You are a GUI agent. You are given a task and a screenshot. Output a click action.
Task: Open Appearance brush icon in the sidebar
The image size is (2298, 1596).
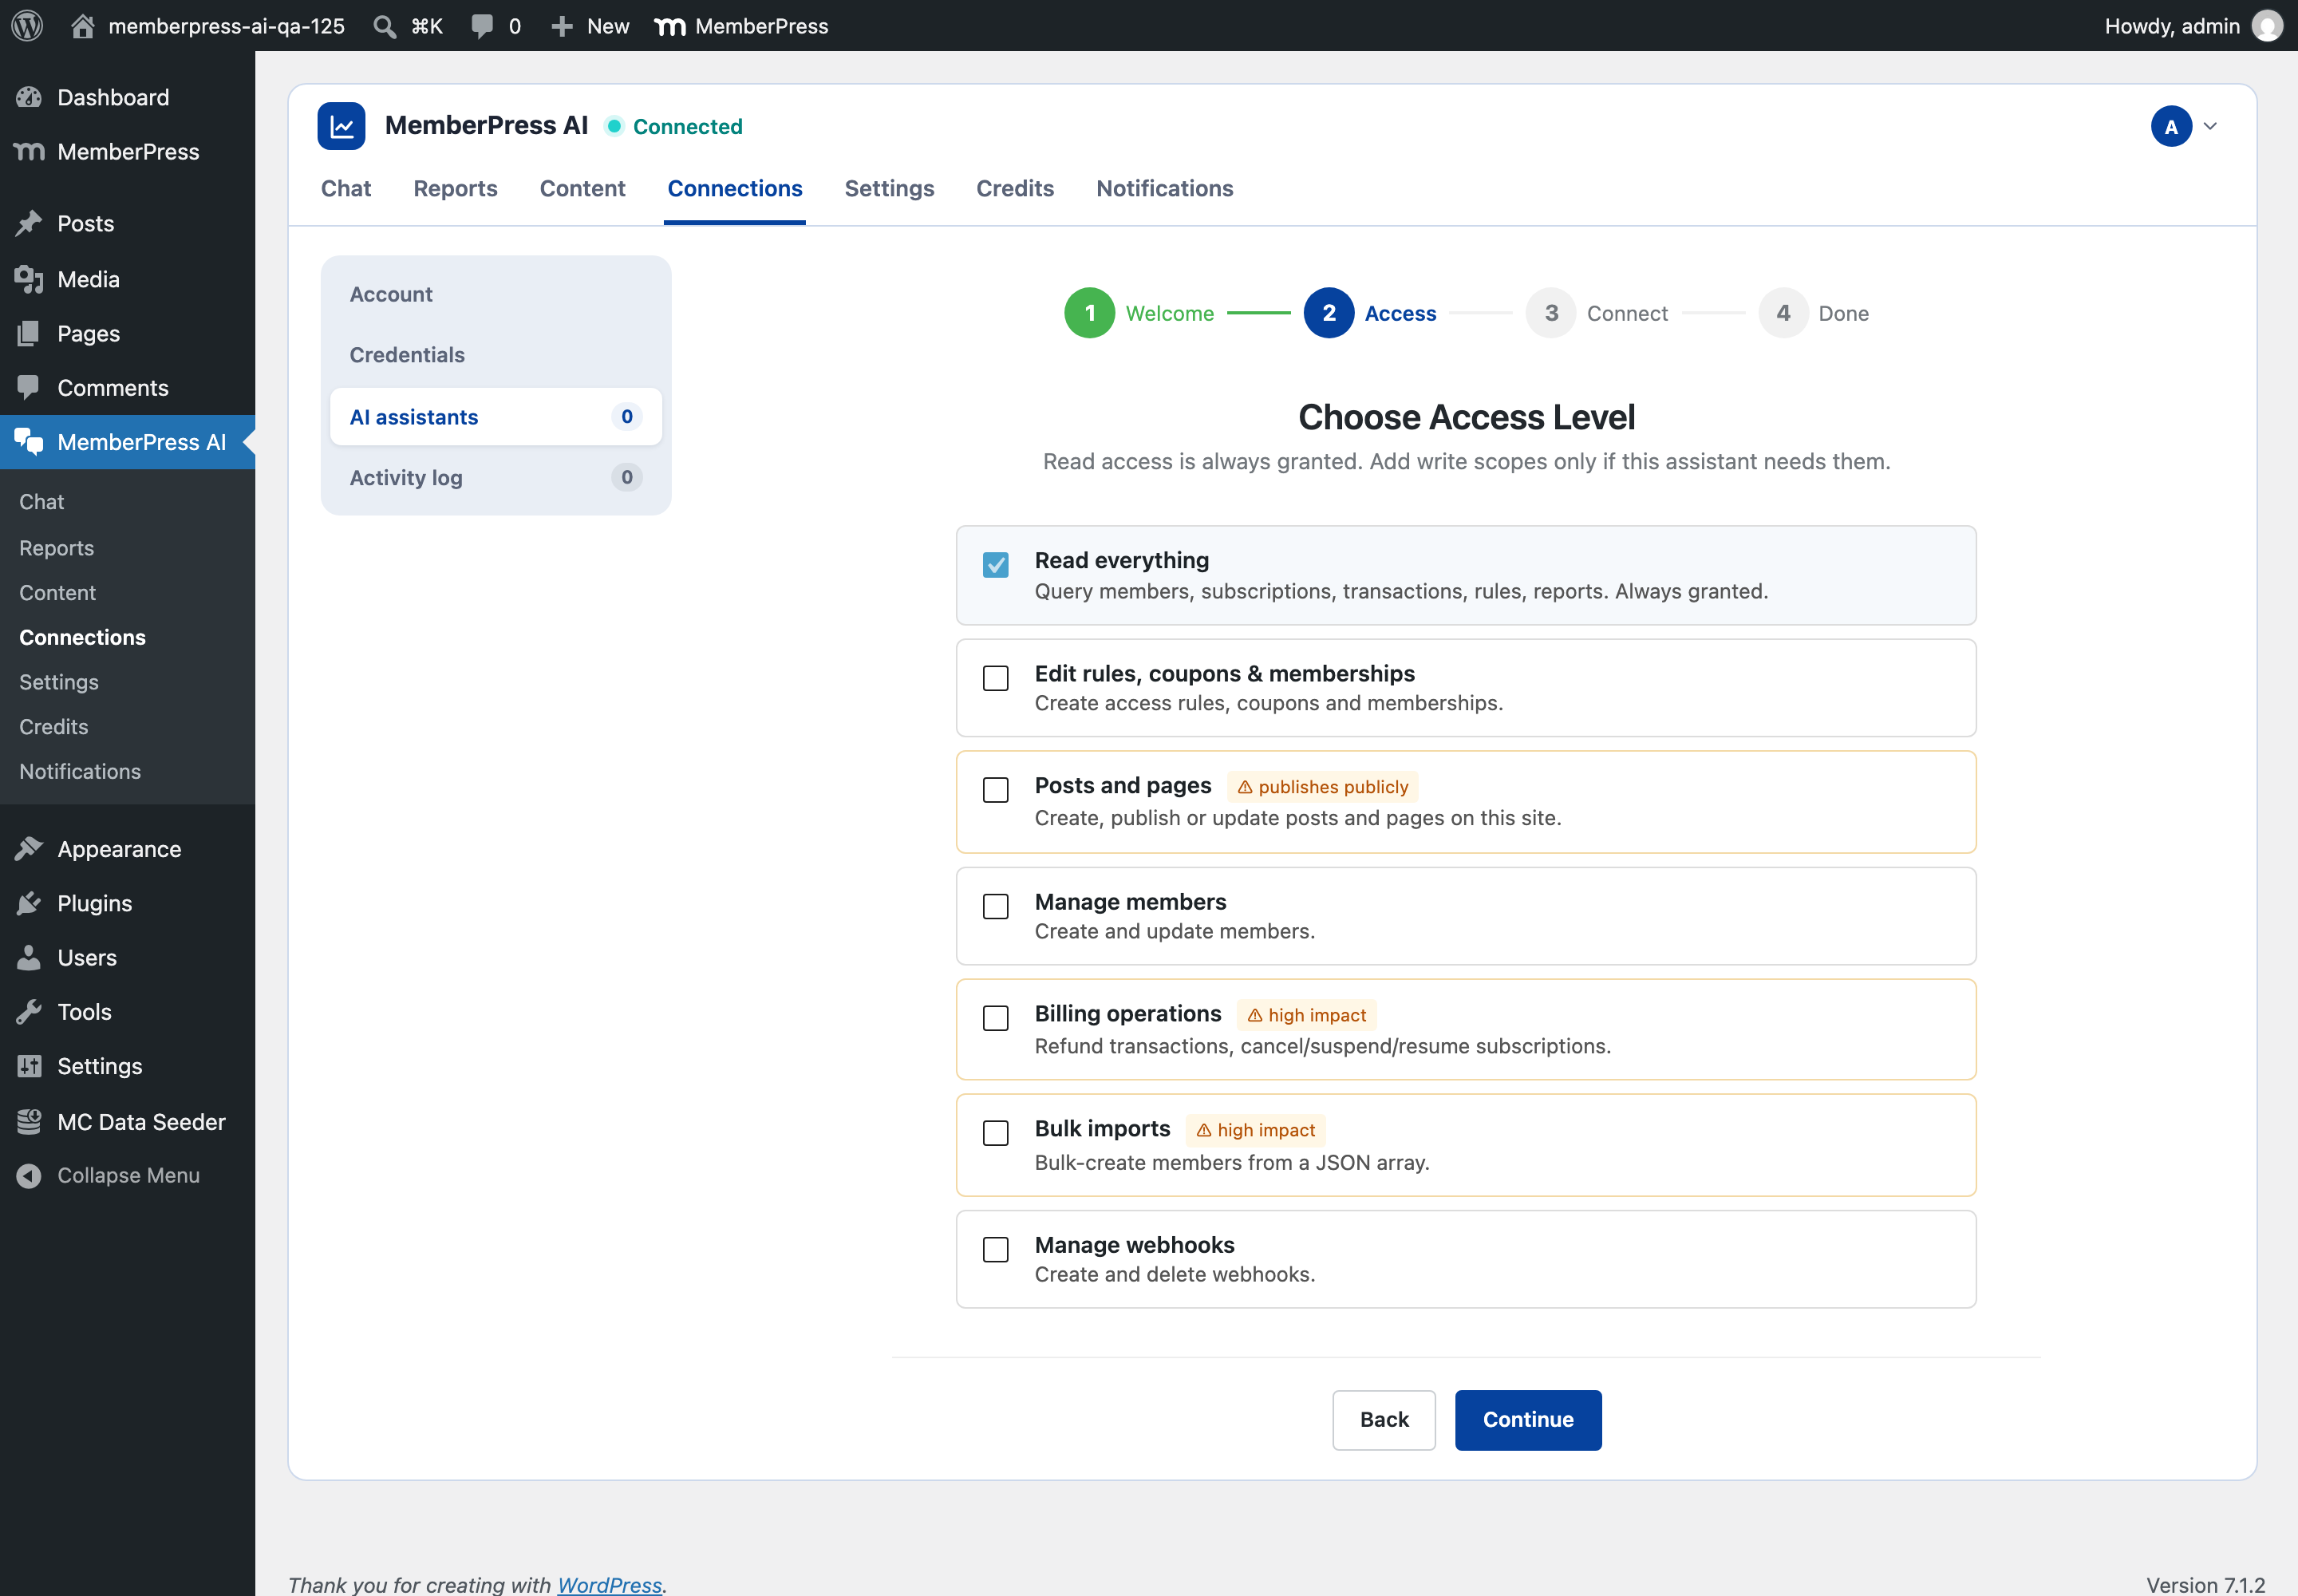[29, 849]
